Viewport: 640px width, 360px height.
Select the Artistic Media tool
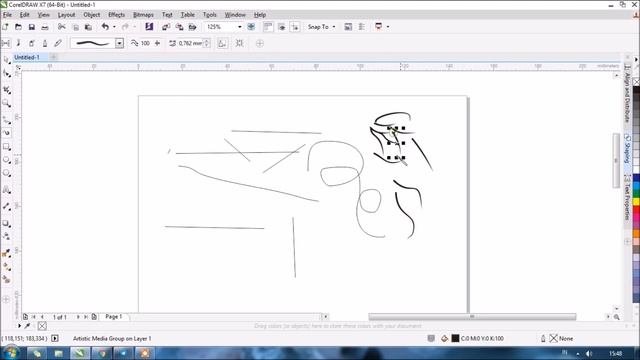click(7, 133)
